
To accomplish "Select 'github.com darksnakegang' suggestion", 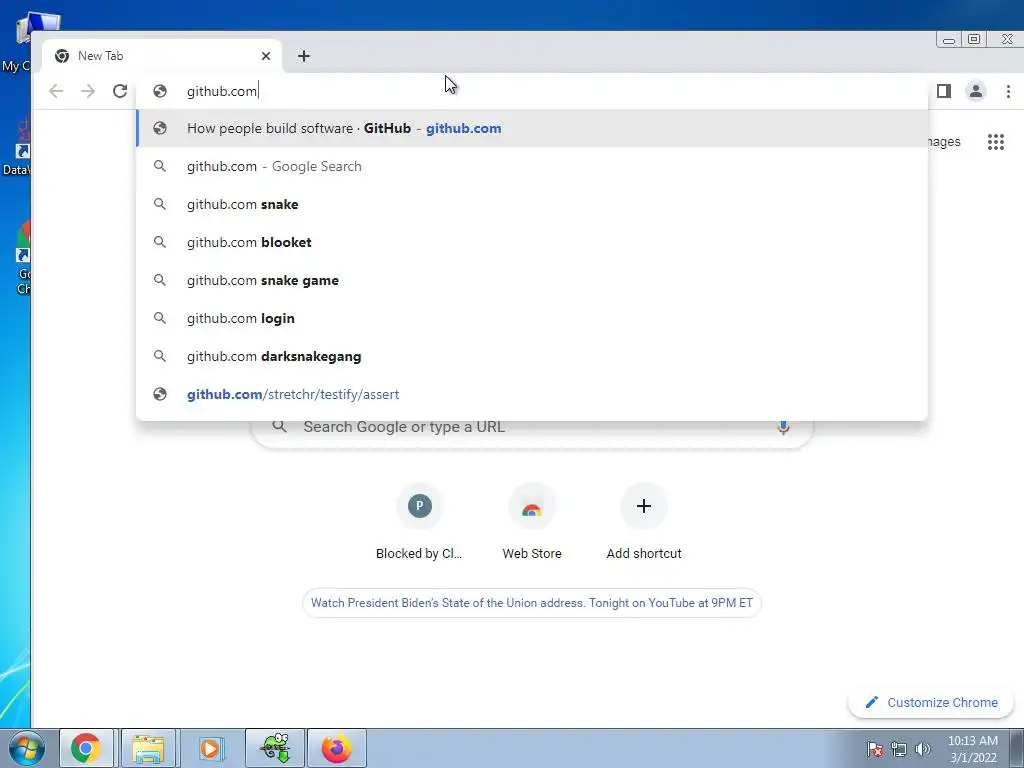I will (x=532, y=356).
